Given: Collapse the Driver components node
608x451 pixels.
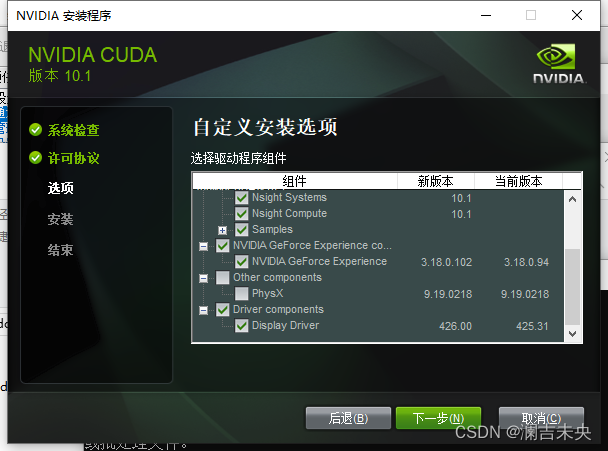Looking at the screenshot, I should (203, 311).
